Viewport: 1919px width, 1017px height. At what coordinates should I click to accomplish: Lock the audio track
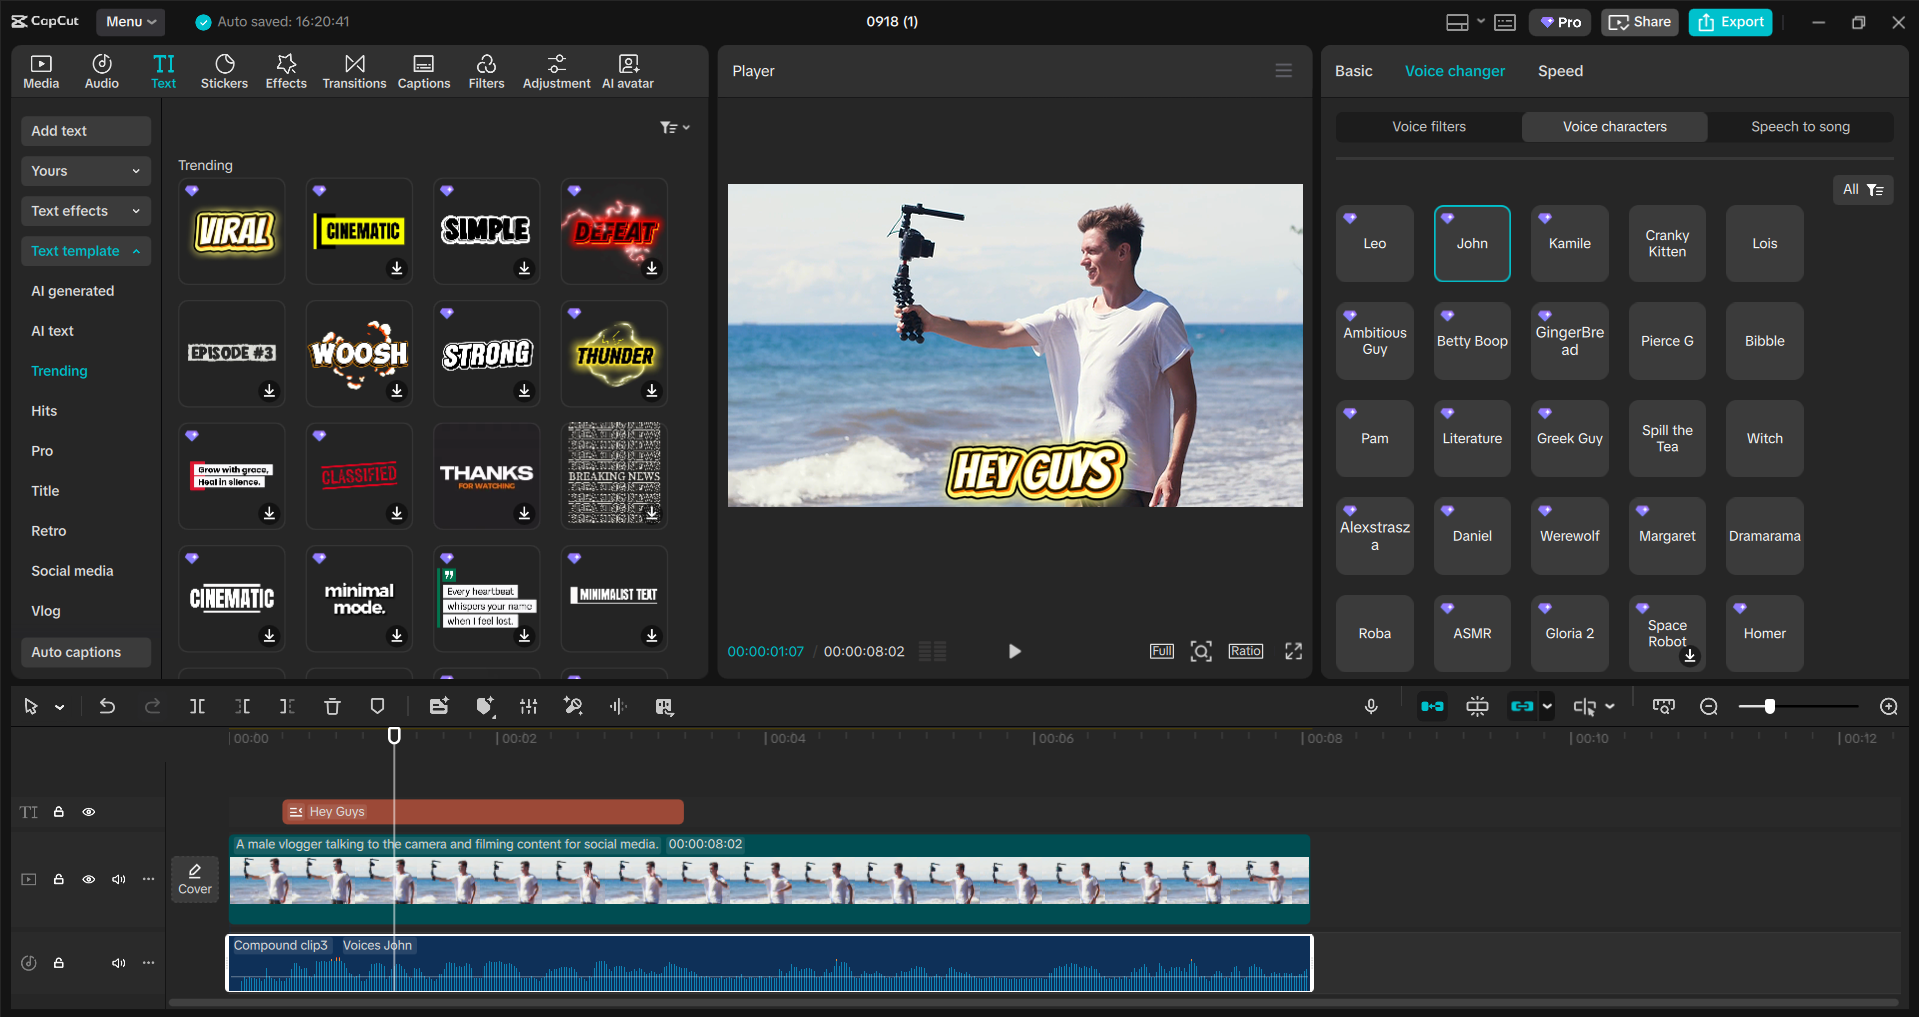(58, 963)
